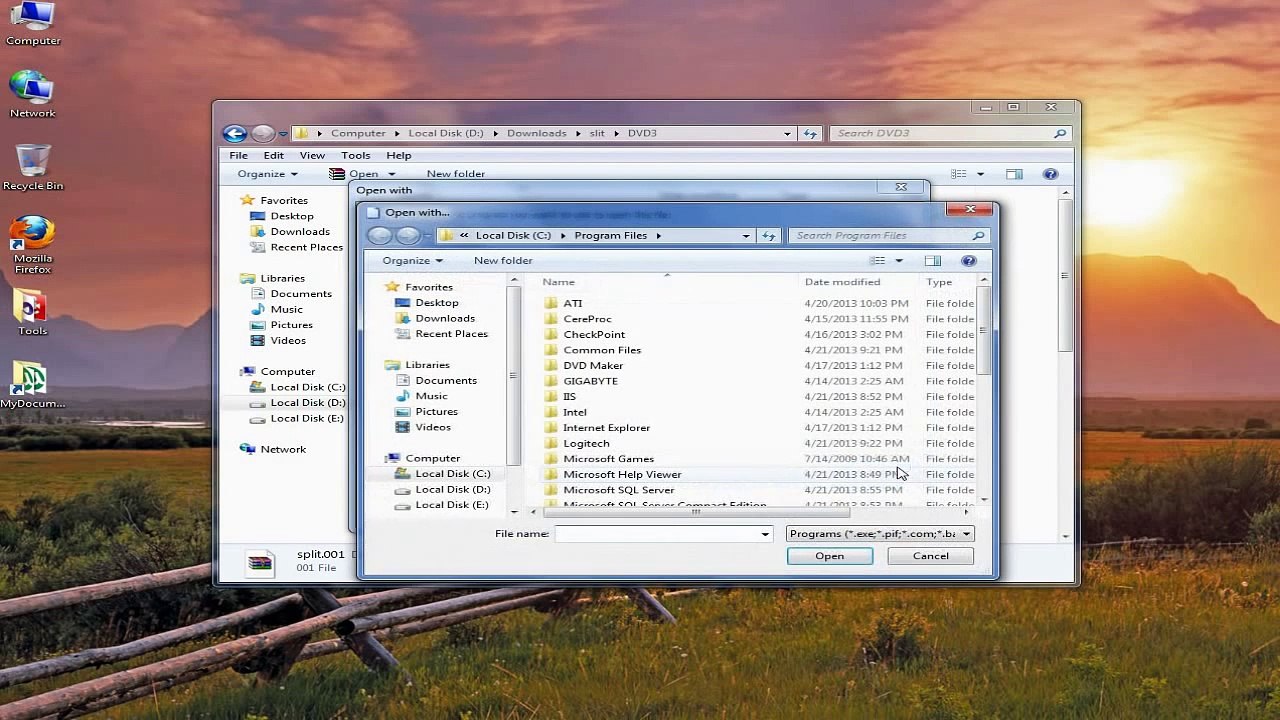Click search icon in Search Program Files

tap(978, 236)
